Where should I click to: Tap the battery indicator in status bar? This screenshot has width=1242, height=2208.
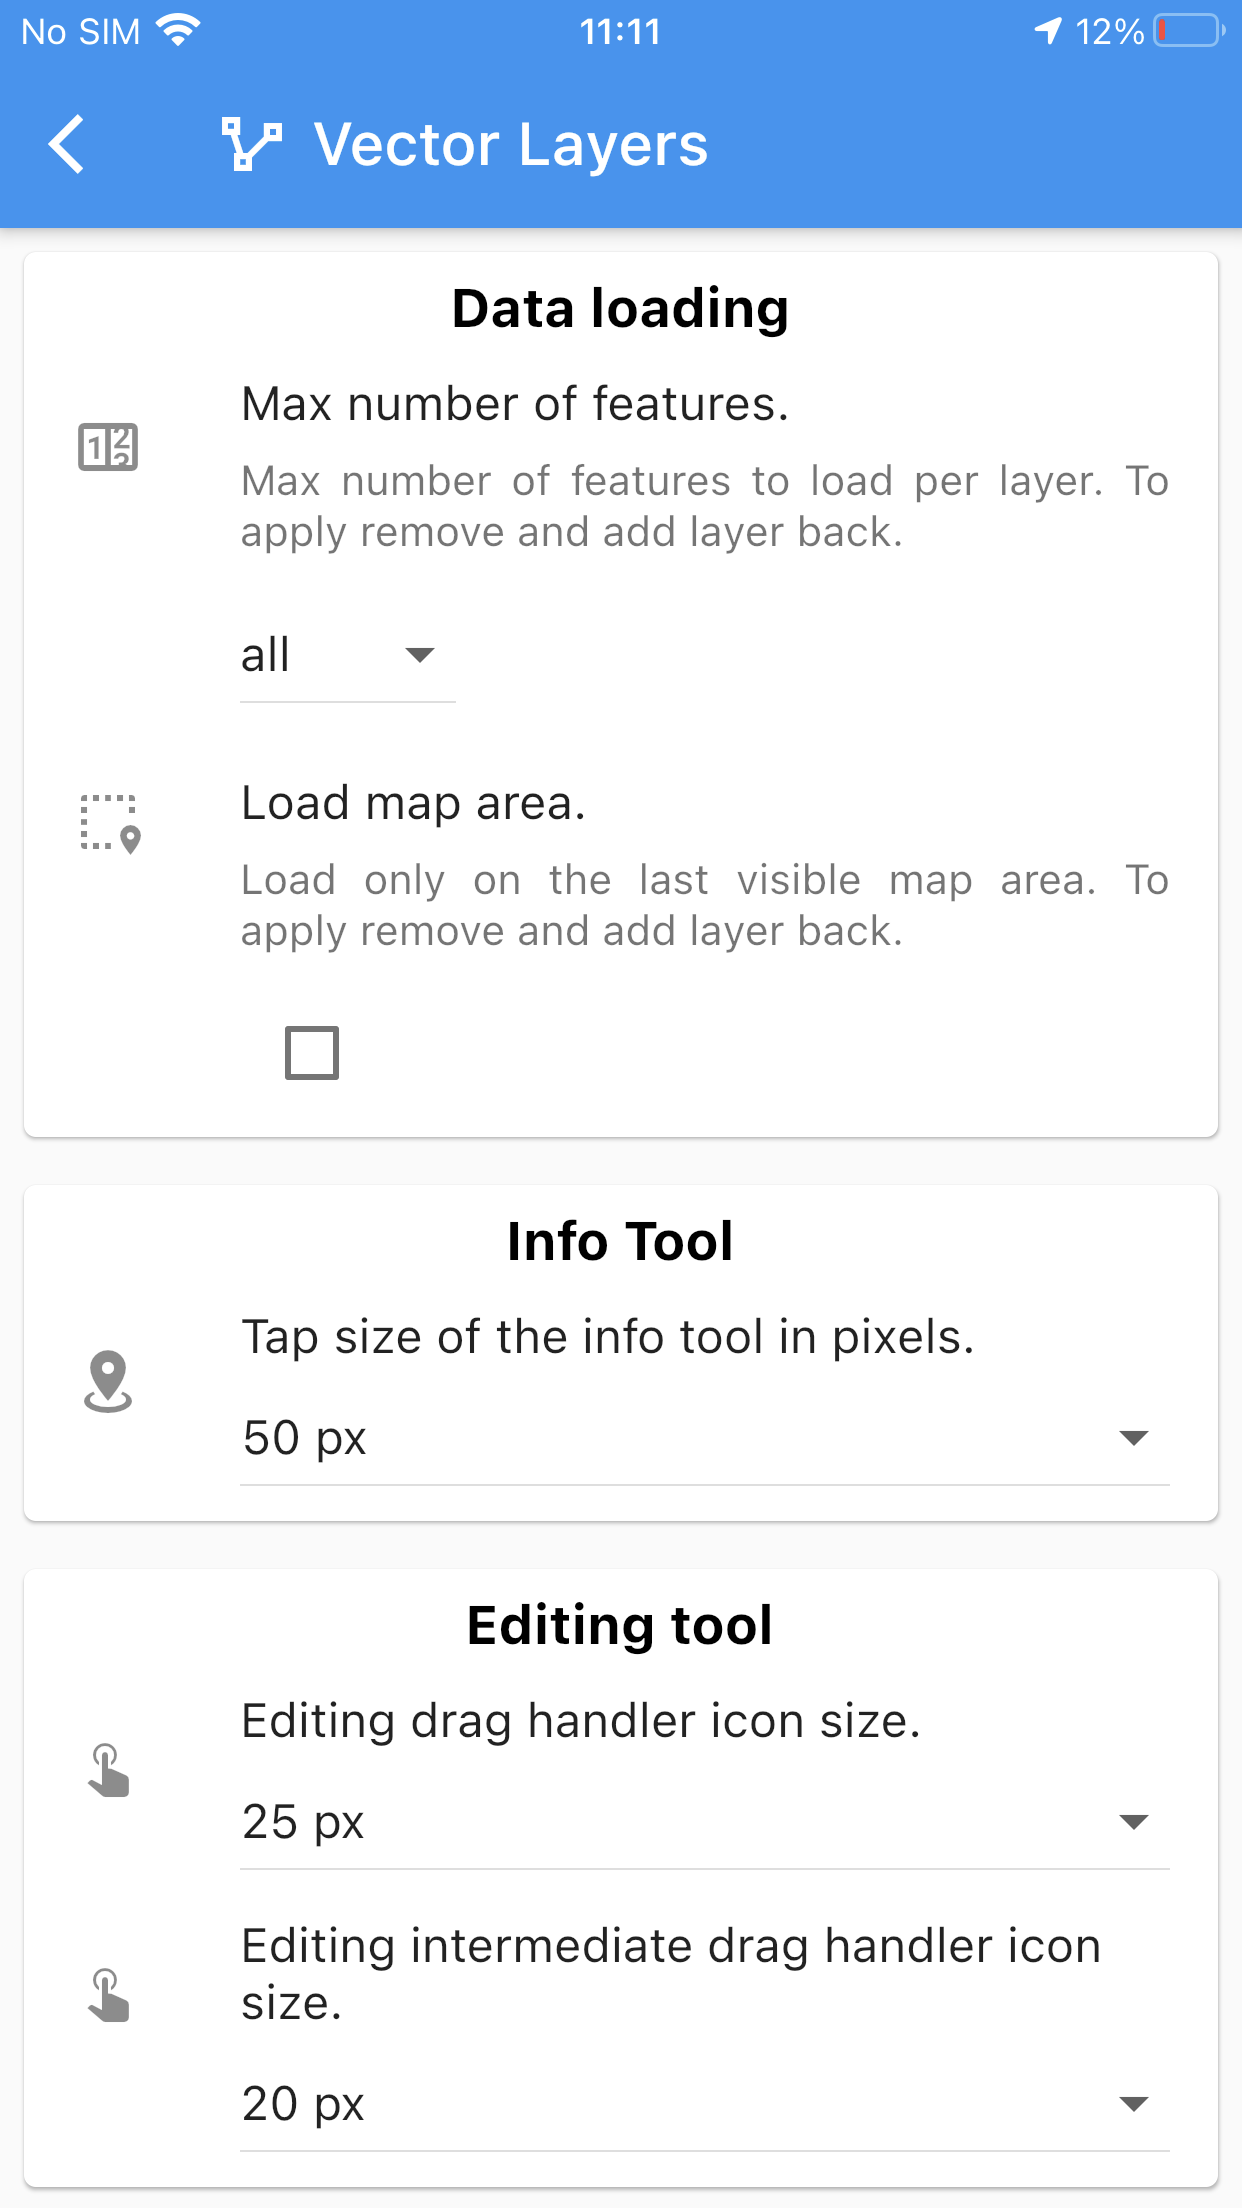(x=1190, y=31)
